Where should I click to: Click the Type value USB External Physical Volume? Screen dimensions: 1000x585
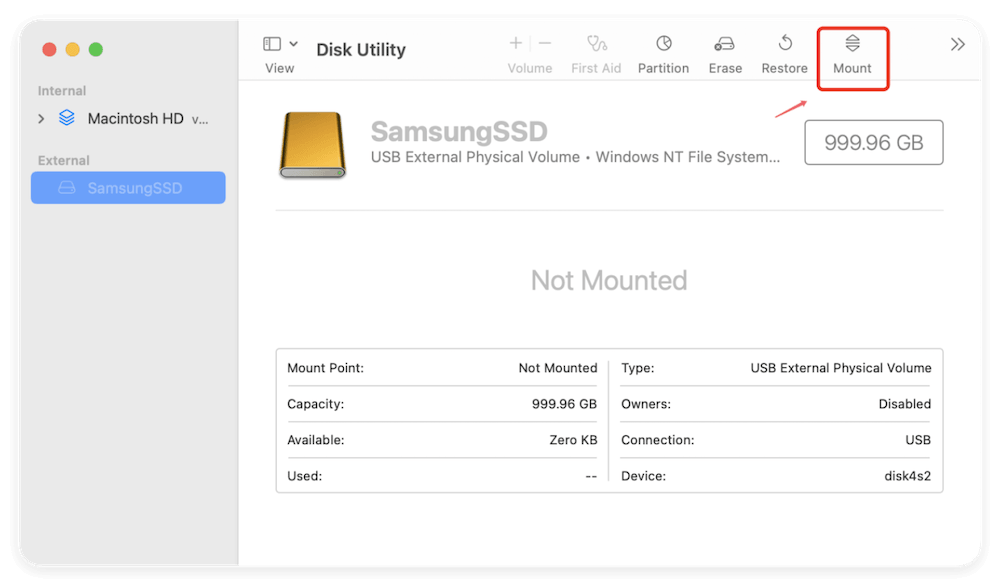coord(841,368)
